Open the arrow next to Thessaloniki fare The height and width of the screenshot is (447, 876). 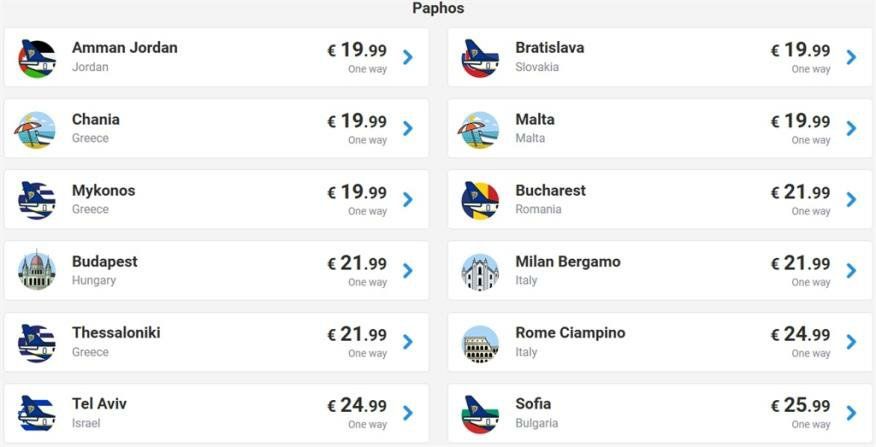(408, 342)
